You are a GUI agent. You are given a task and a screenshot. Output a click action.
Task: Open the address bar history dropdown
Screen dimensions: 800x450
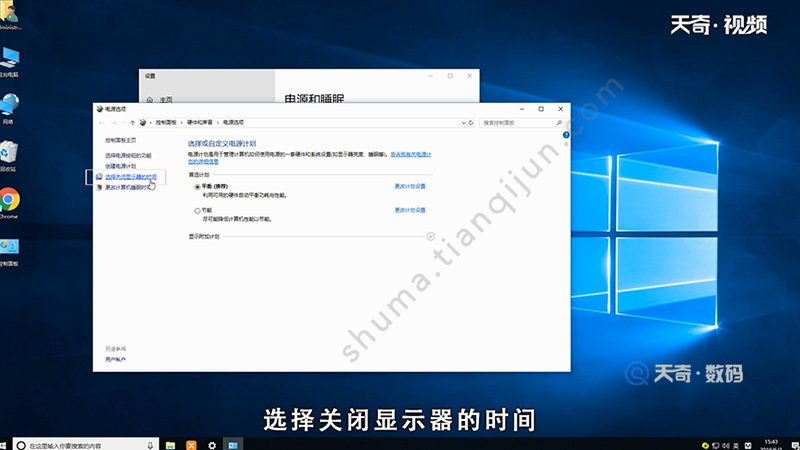[x=463, y=122]
